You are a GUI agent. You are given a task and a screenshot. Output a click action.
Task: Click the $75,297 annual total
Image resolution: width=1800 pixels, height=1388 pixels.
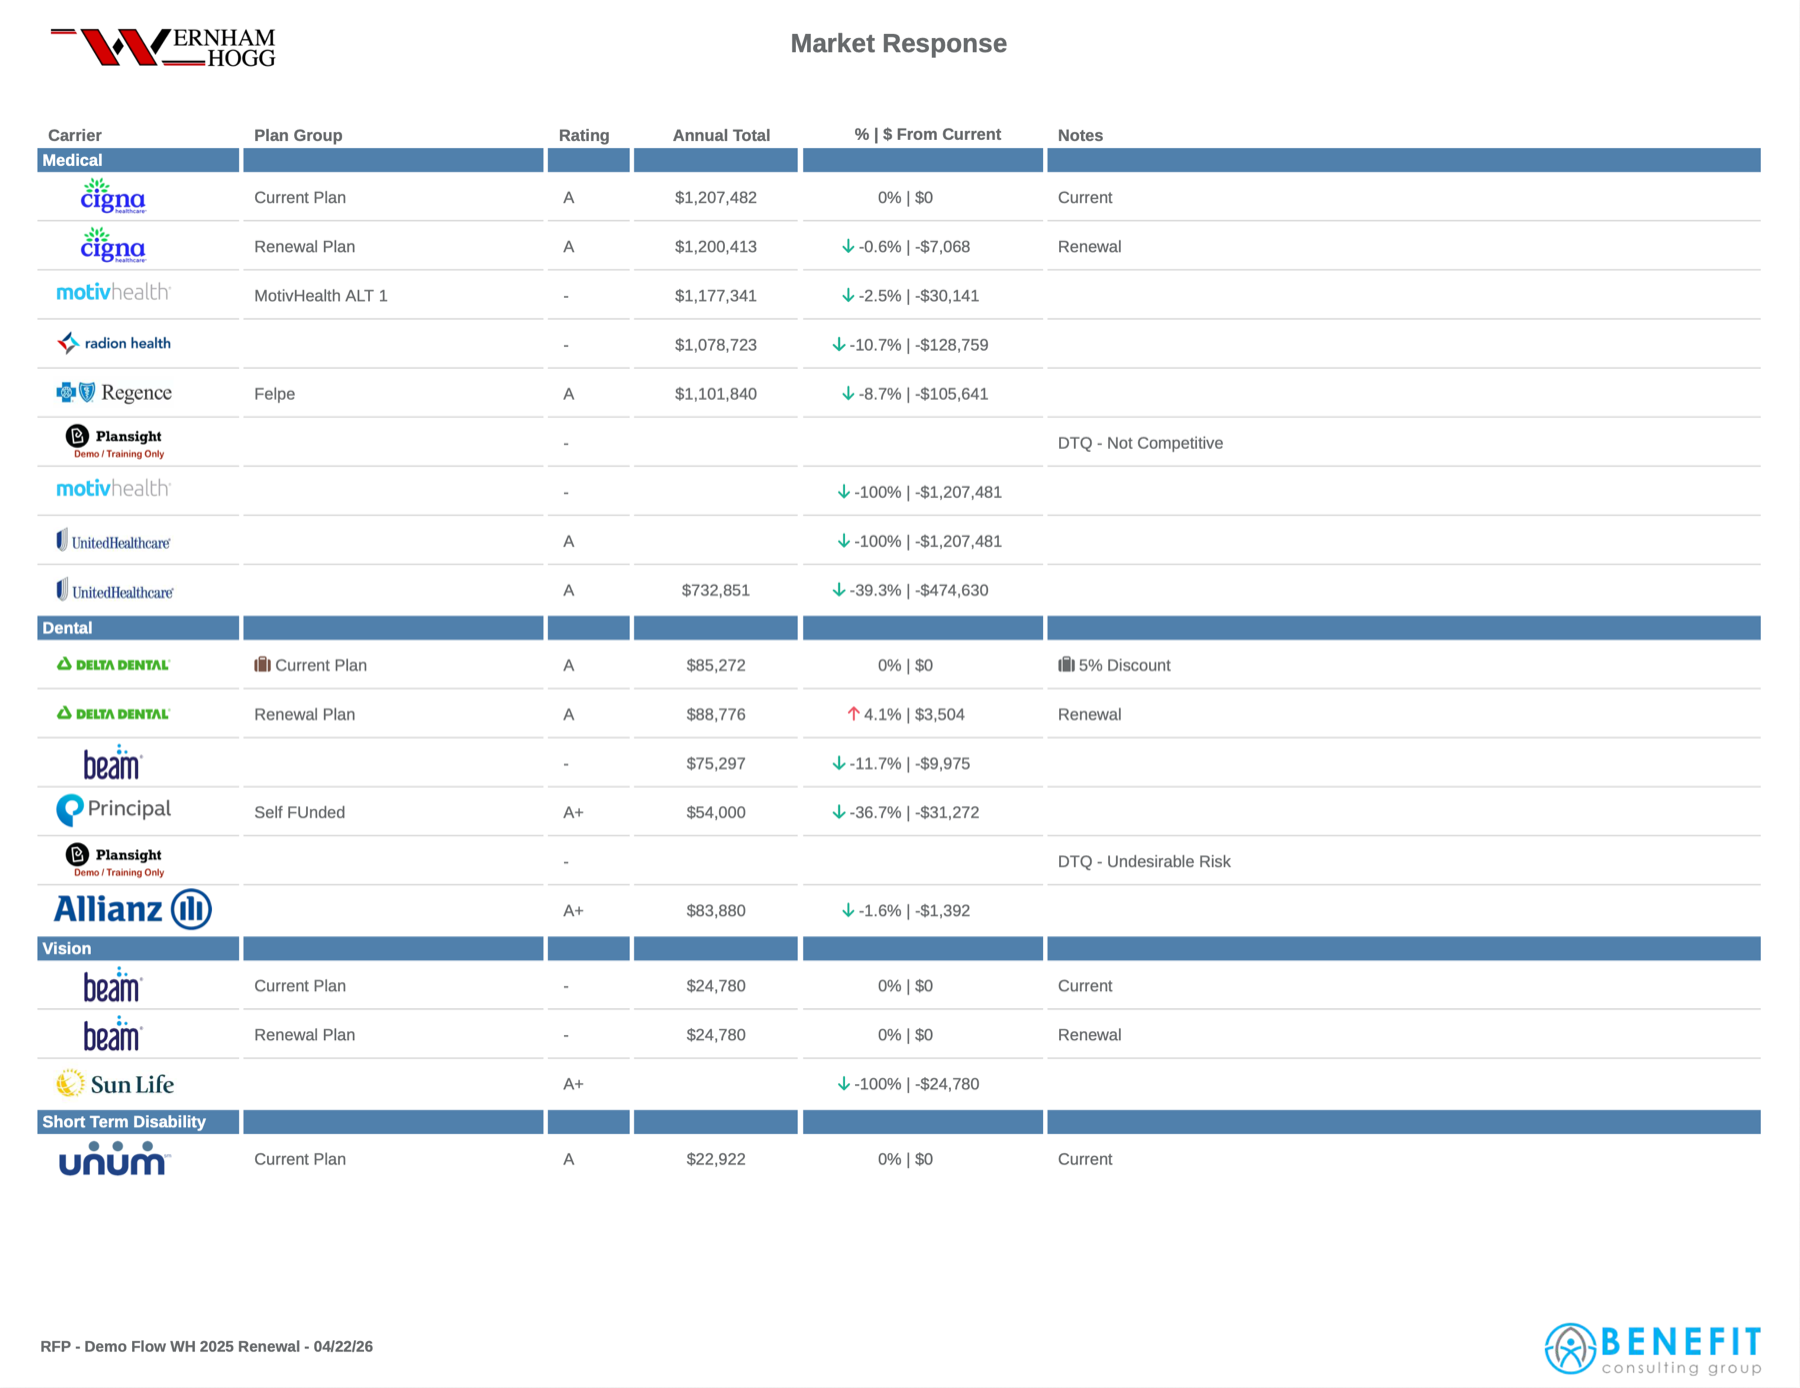click(716, 763)
